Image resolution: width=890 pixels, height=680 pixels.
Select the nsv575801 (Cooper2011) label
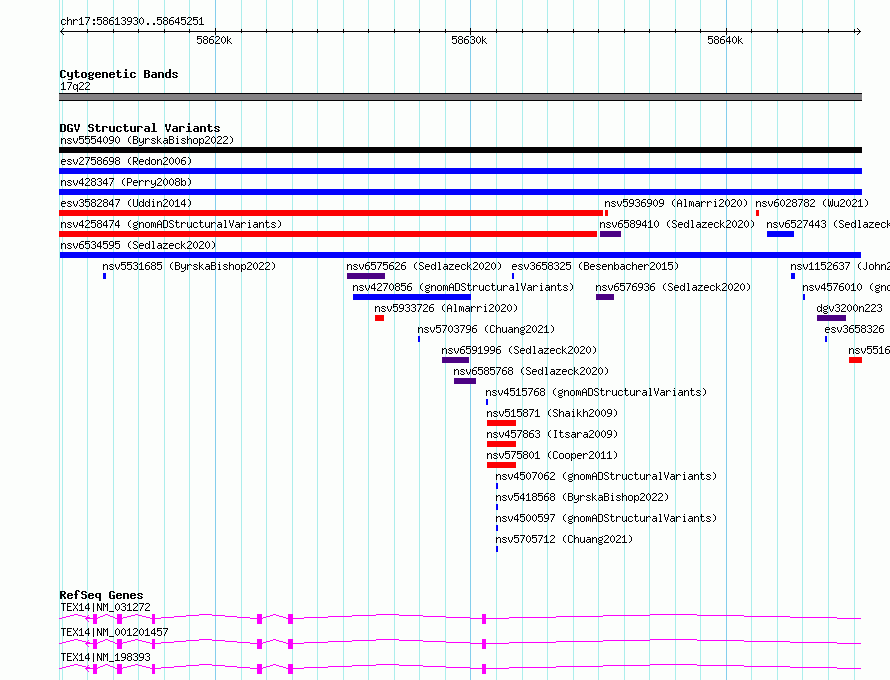[x=552, y=455]
